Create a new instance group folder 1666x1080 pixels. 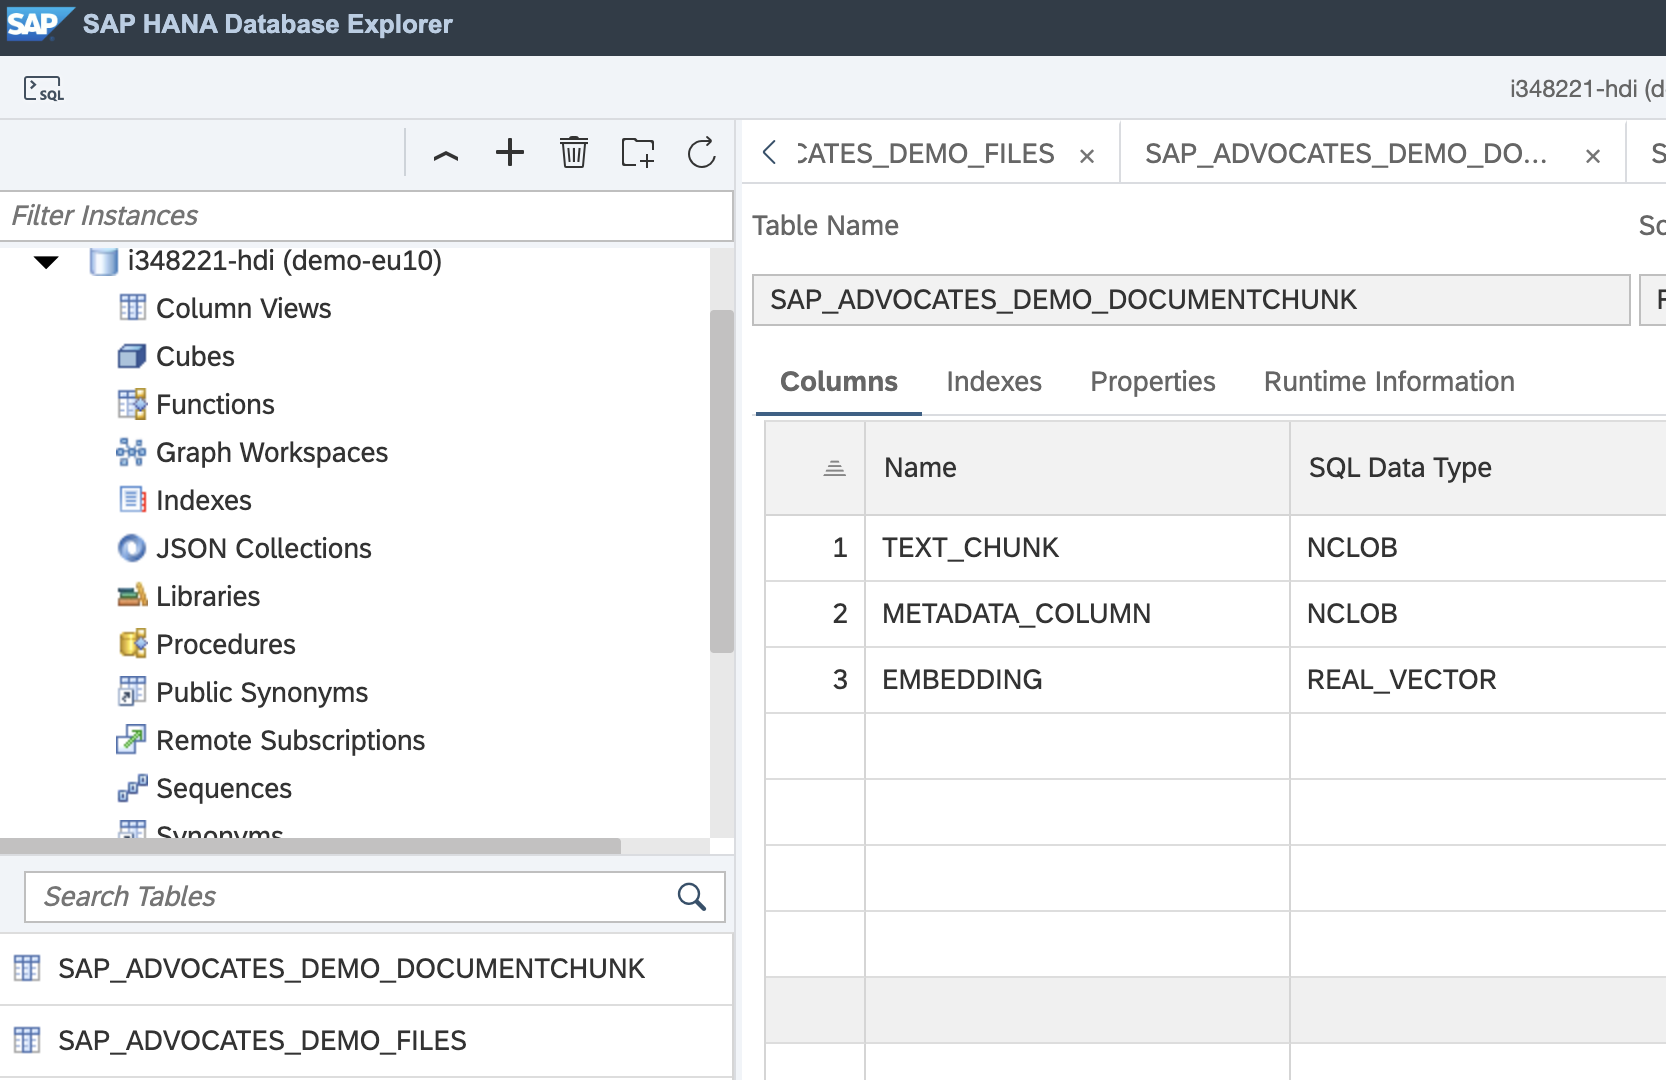click(x=638, y=153)
